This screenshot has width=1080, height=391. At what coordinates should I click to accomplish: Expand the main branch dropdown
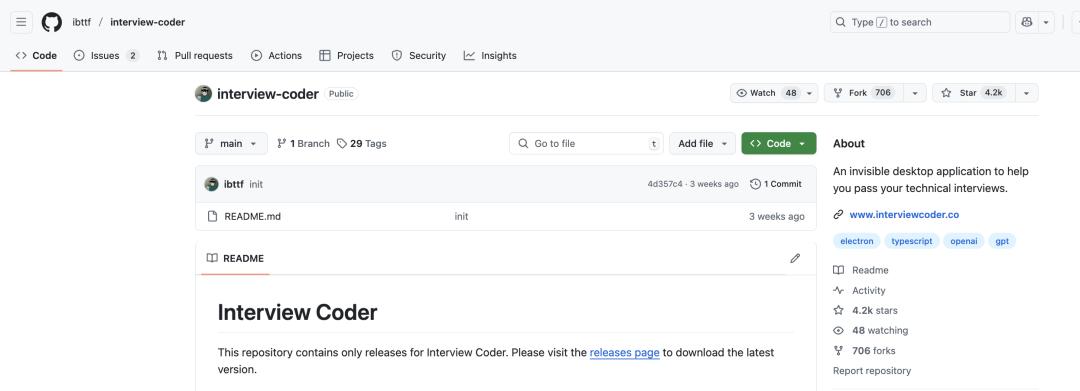pos(231,143)
